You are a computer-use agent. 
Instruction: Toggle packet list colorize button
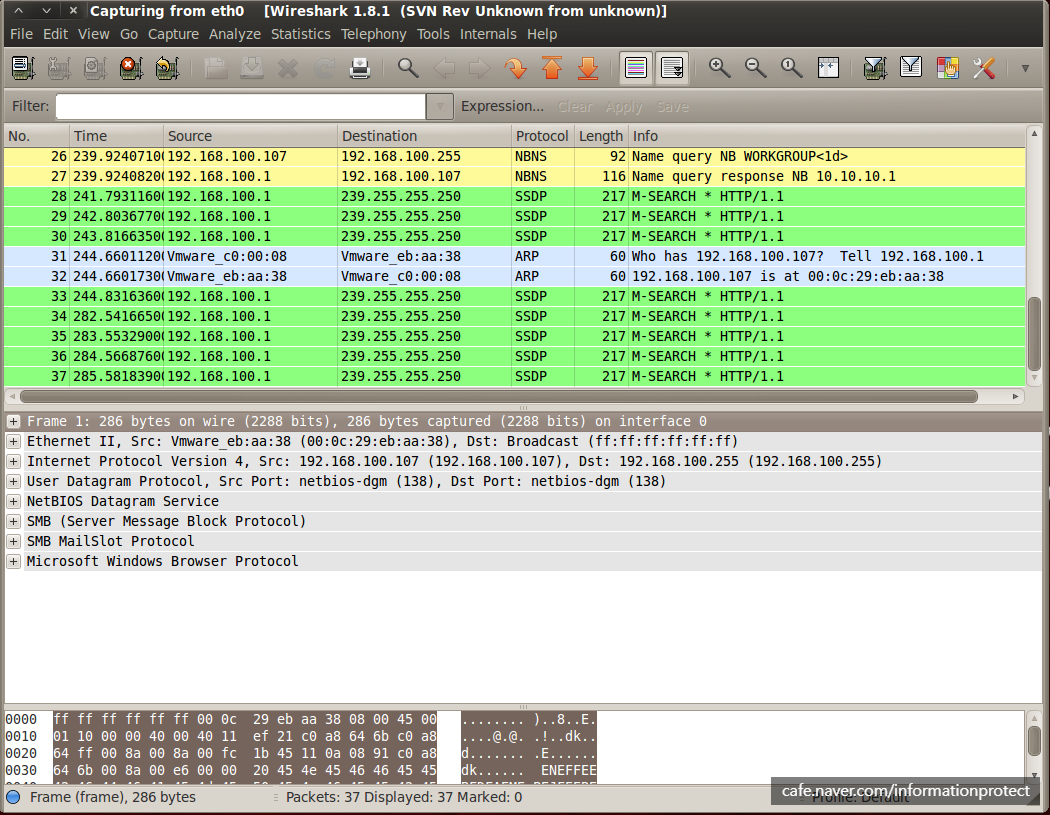click(635, 68)
